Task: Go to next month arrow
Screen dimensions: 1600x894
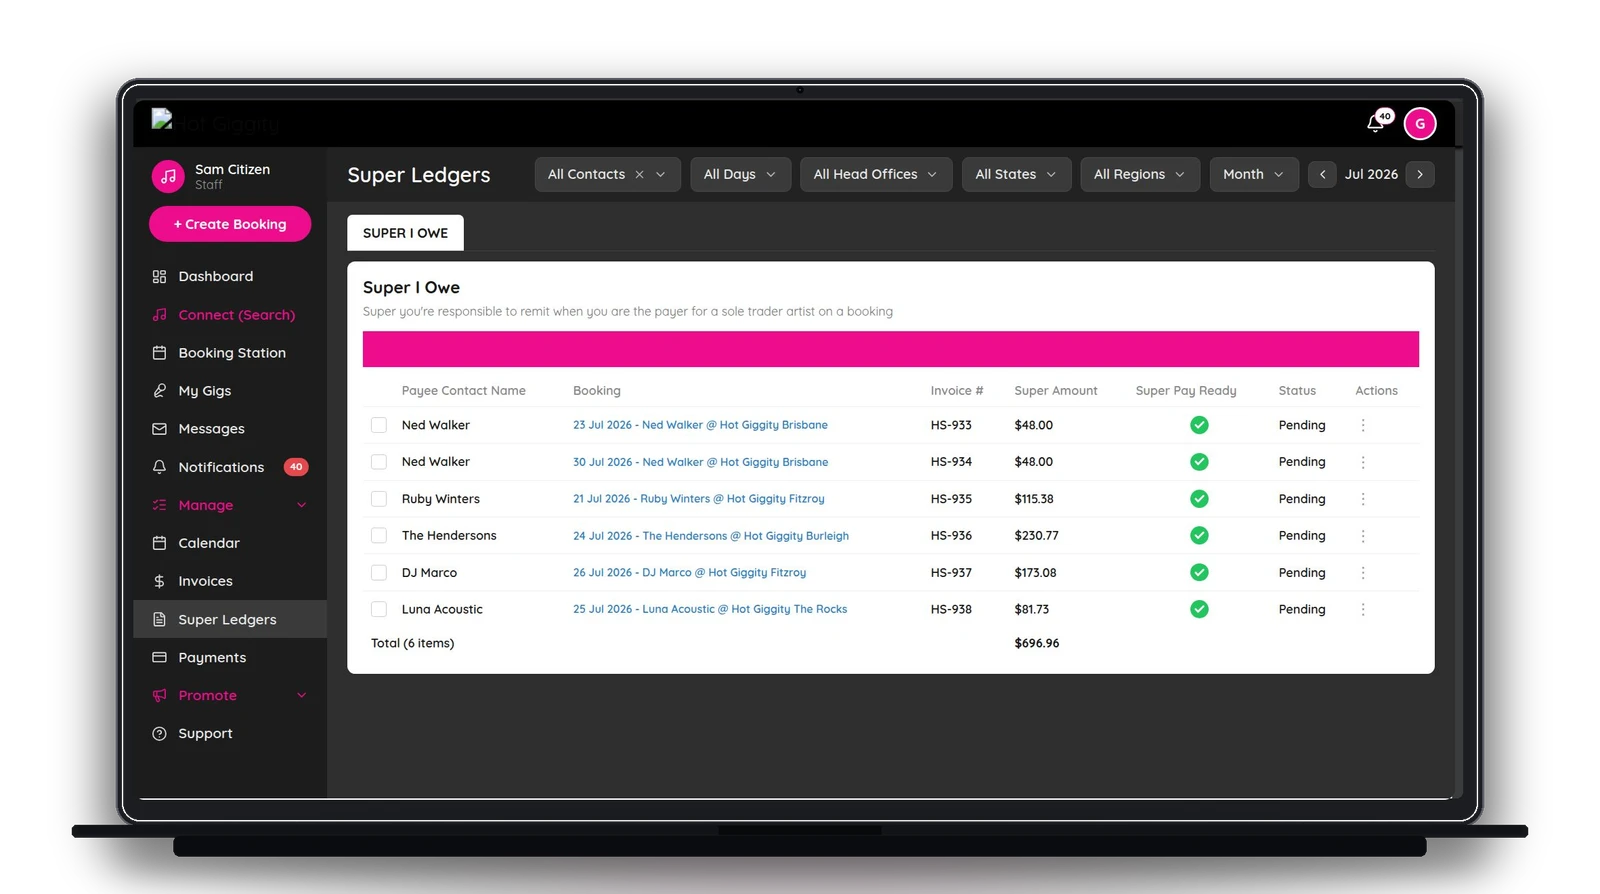Action: click(x=1420, y=174)
